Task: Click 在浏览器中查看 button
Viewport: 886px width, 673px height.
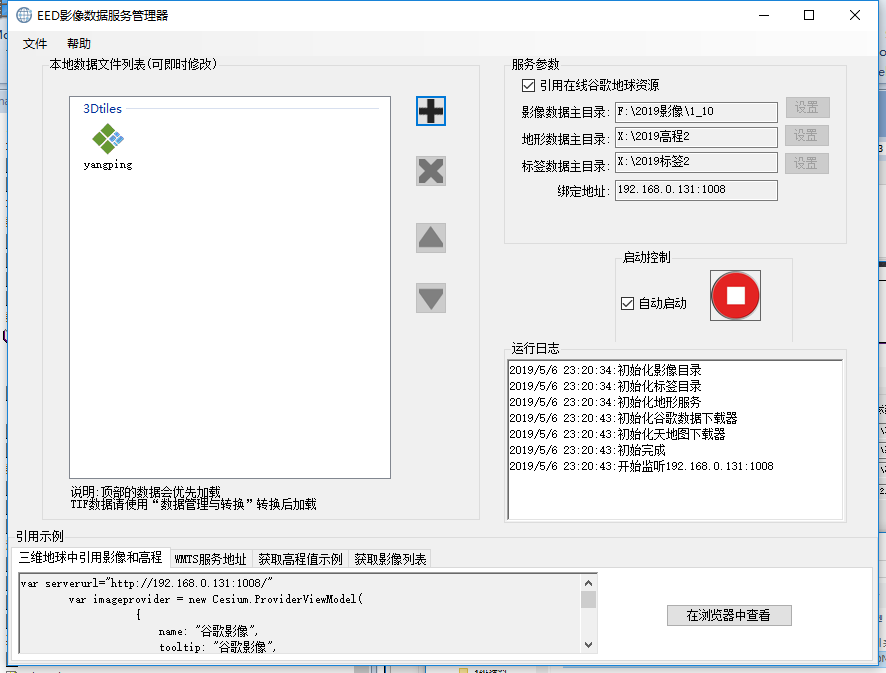Action: tap(728, 616)
